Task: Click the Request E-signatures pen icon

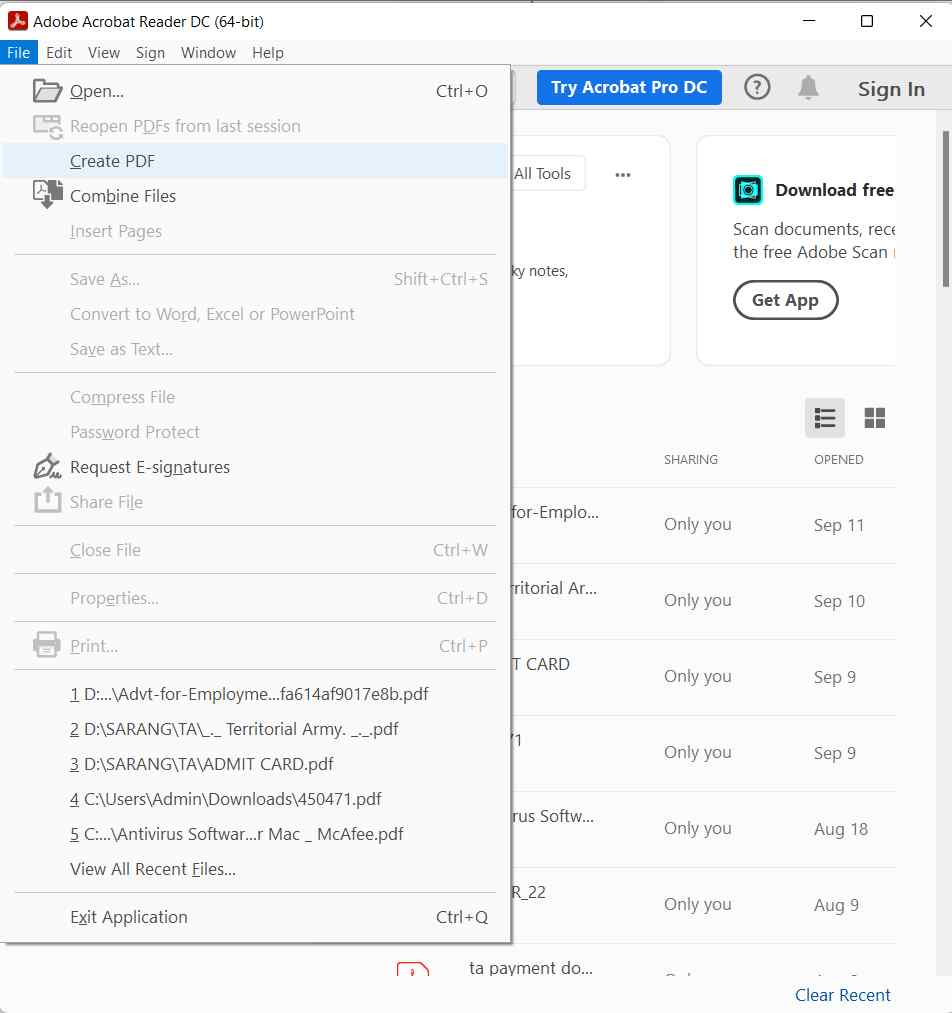Action: pyautogui.click(x=47, y=466)
